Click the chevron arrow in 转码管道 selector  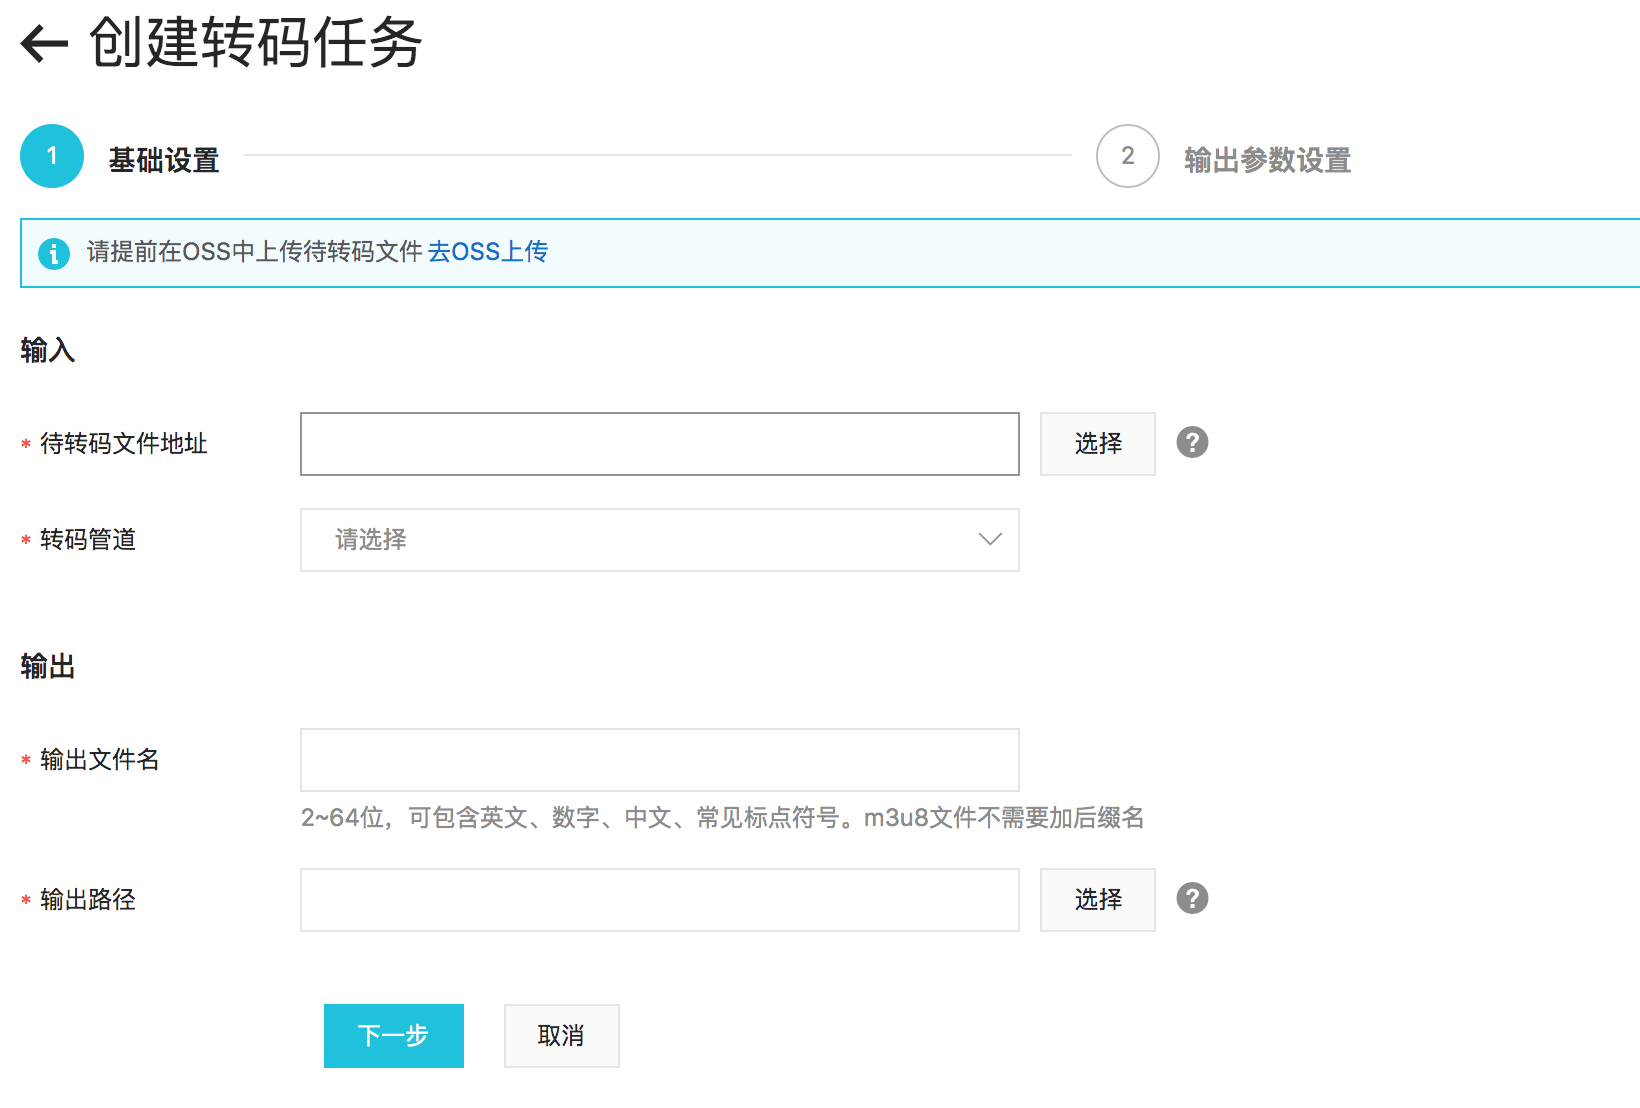pos(989,540)
